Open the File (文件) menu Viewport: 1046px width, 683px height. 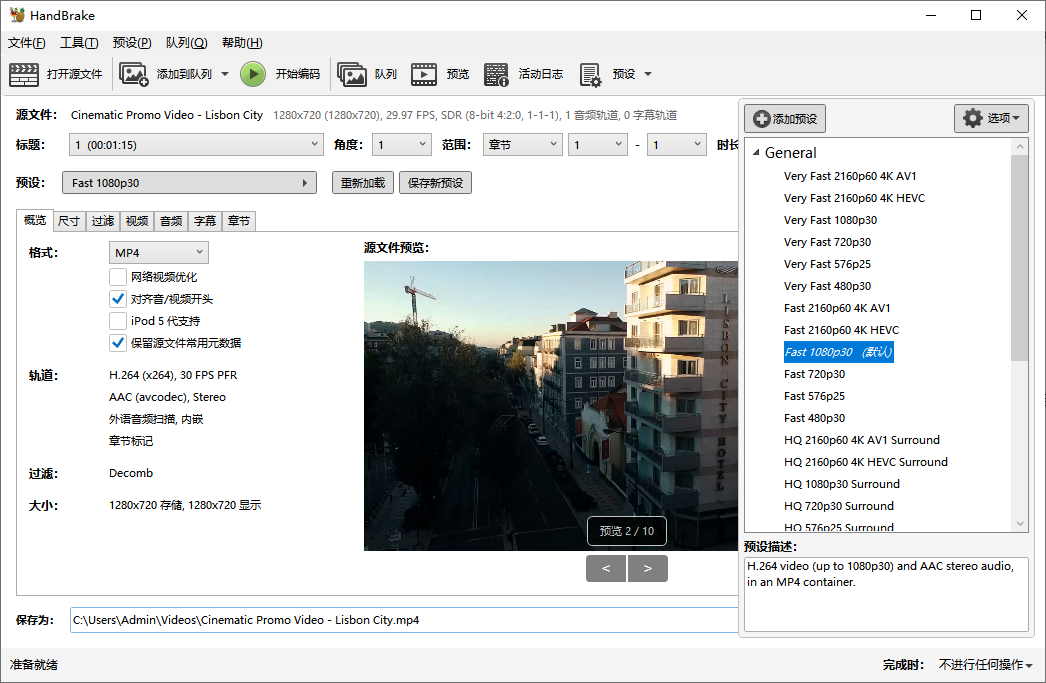tap(27, 43)
